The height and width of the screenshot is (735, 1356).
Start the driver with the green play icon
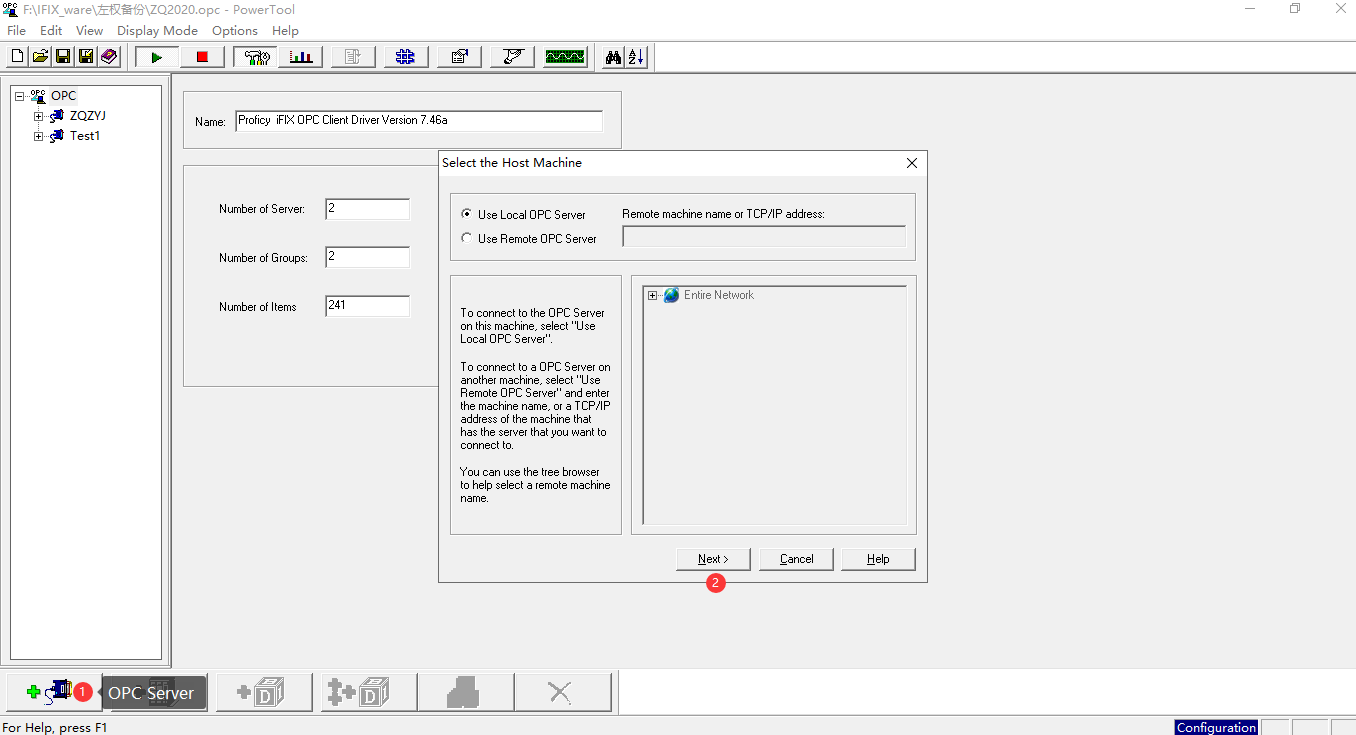click(156, 57)
